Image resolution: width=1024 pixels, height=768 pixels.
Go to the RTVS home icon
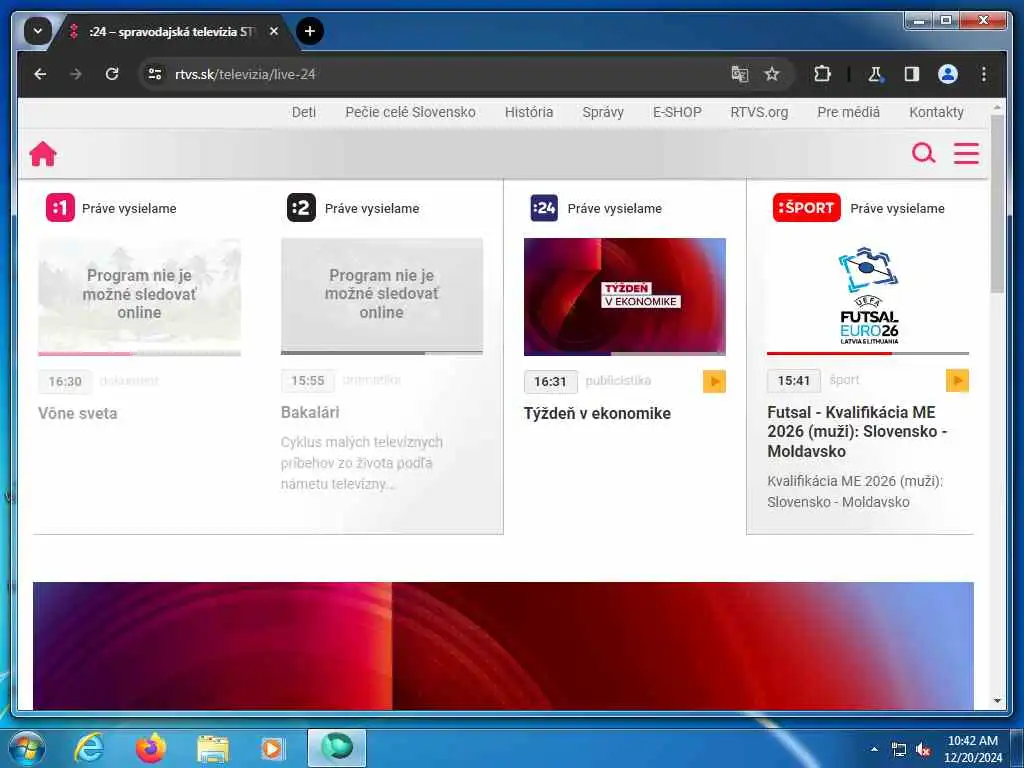click(43, 154)
